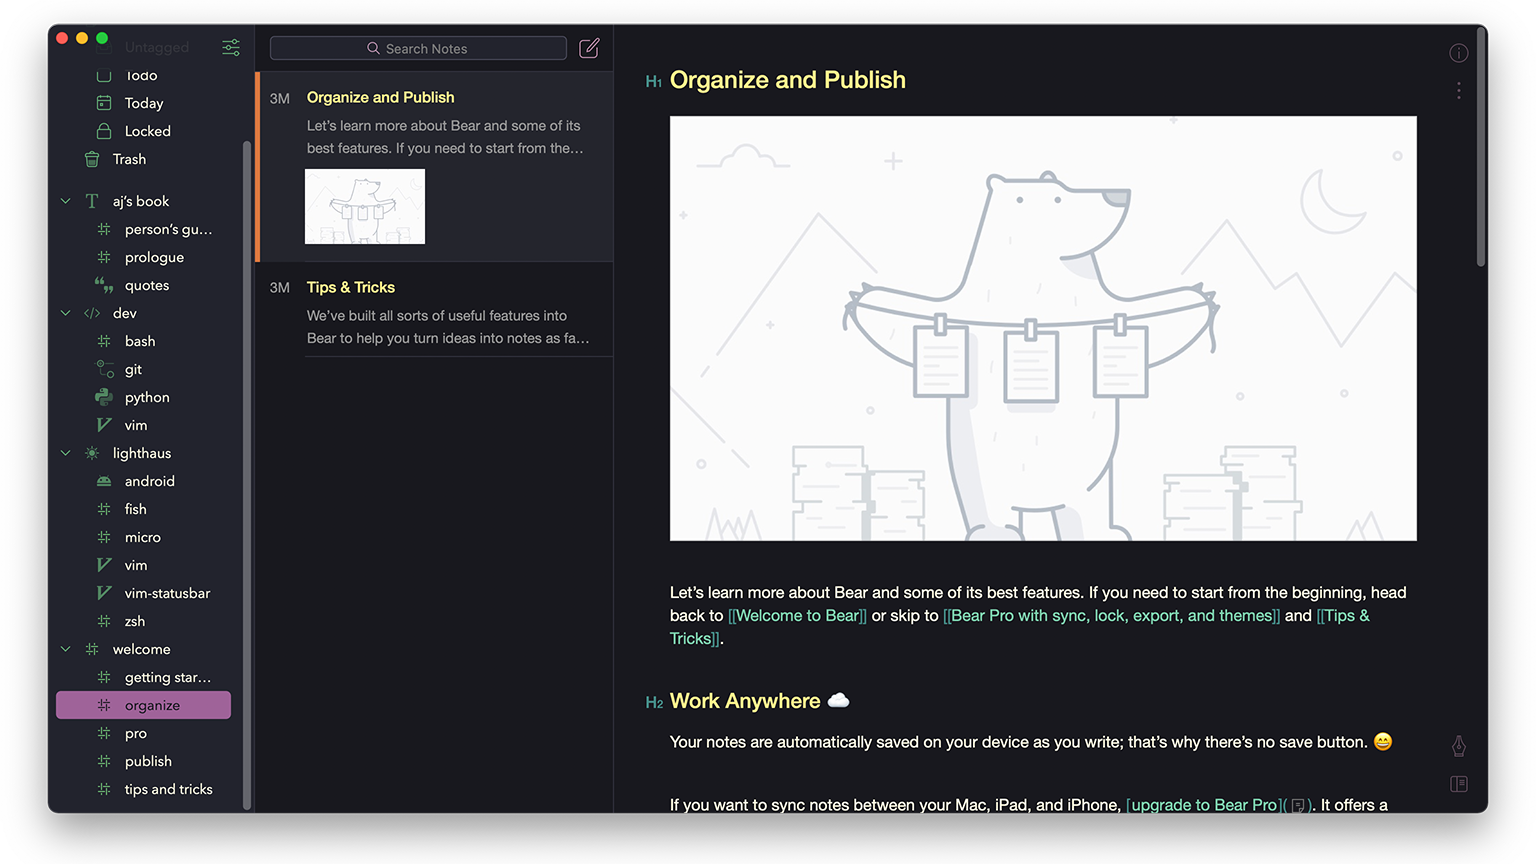The width and height of the screenshot is (1536, 864).
Task: Click the editor vertical scrollbar
Action: 1481,146
